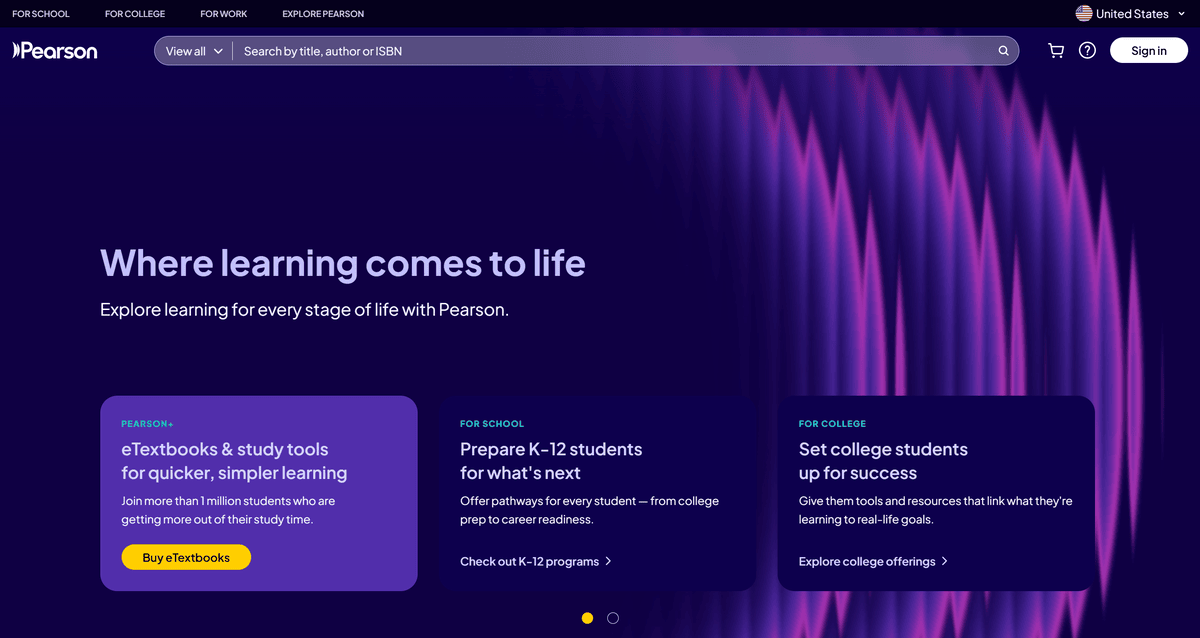This screenshot has width=1200, height=638.
Task: Select the second carousel slide dot
Action: point(613,618)
